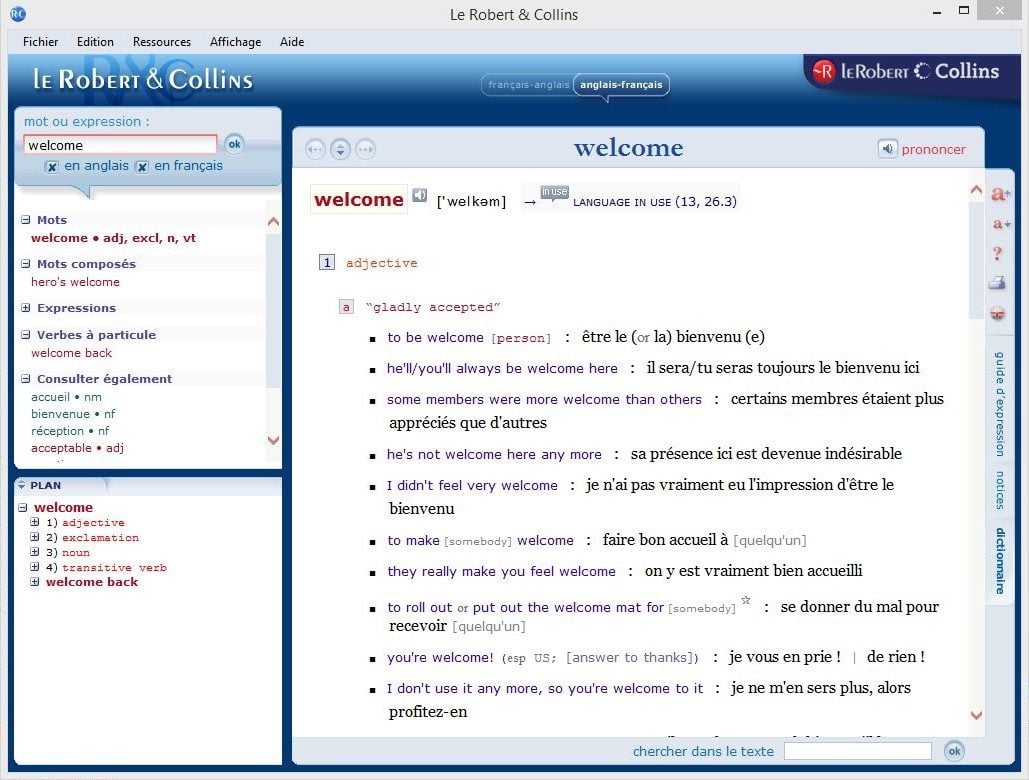Select the dictionnaire side tab
Screen dimensions: 1029x780
pos(999,561)
